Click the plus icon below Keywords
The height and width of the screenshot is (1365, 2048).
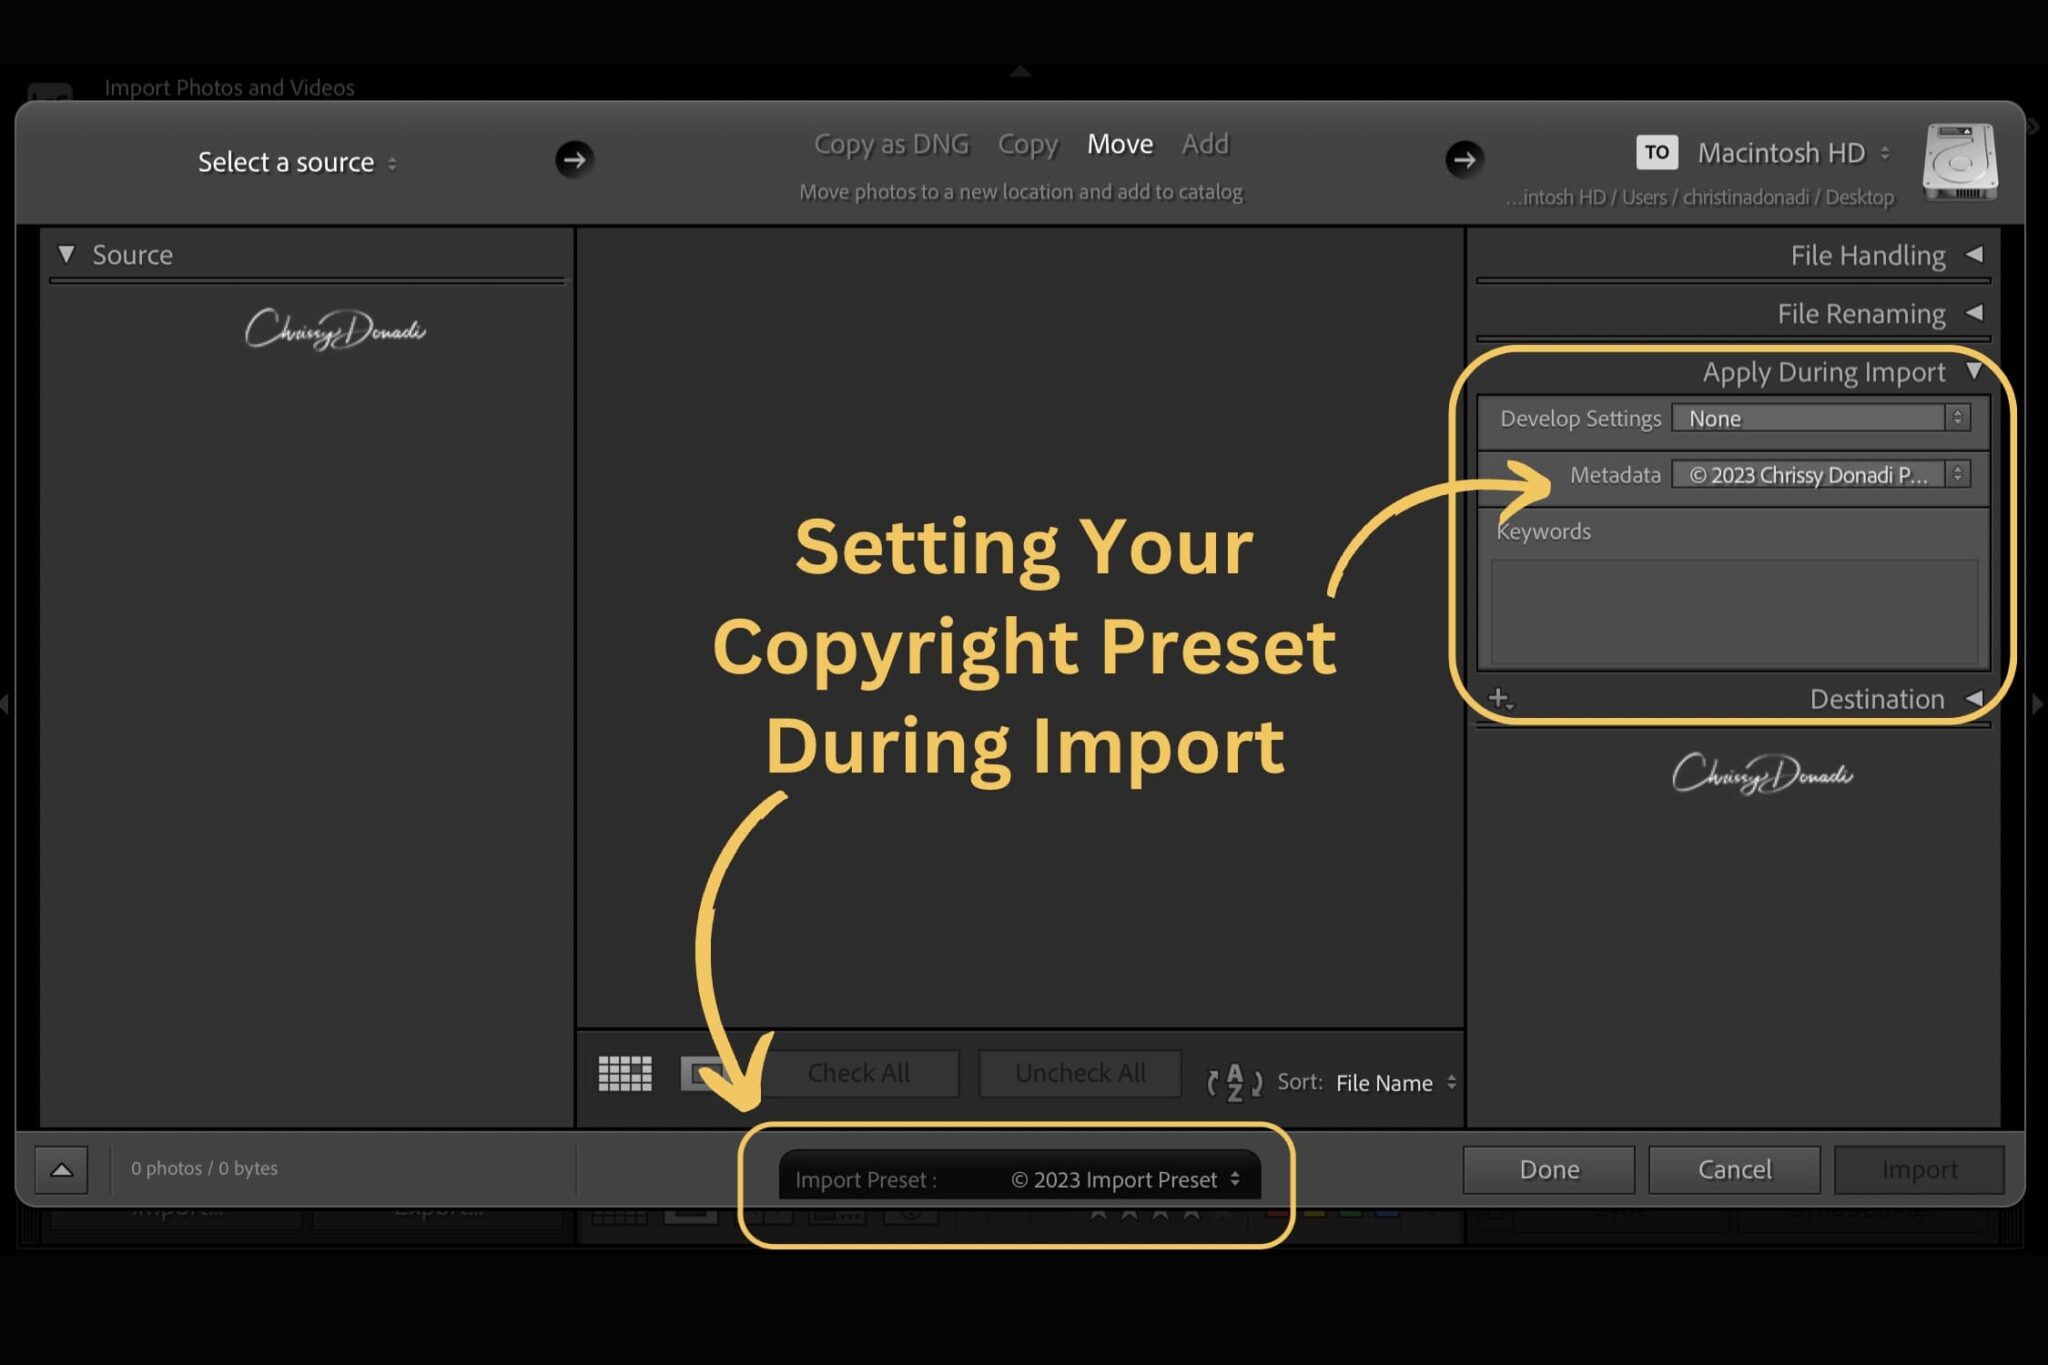tap(1499, 698)
